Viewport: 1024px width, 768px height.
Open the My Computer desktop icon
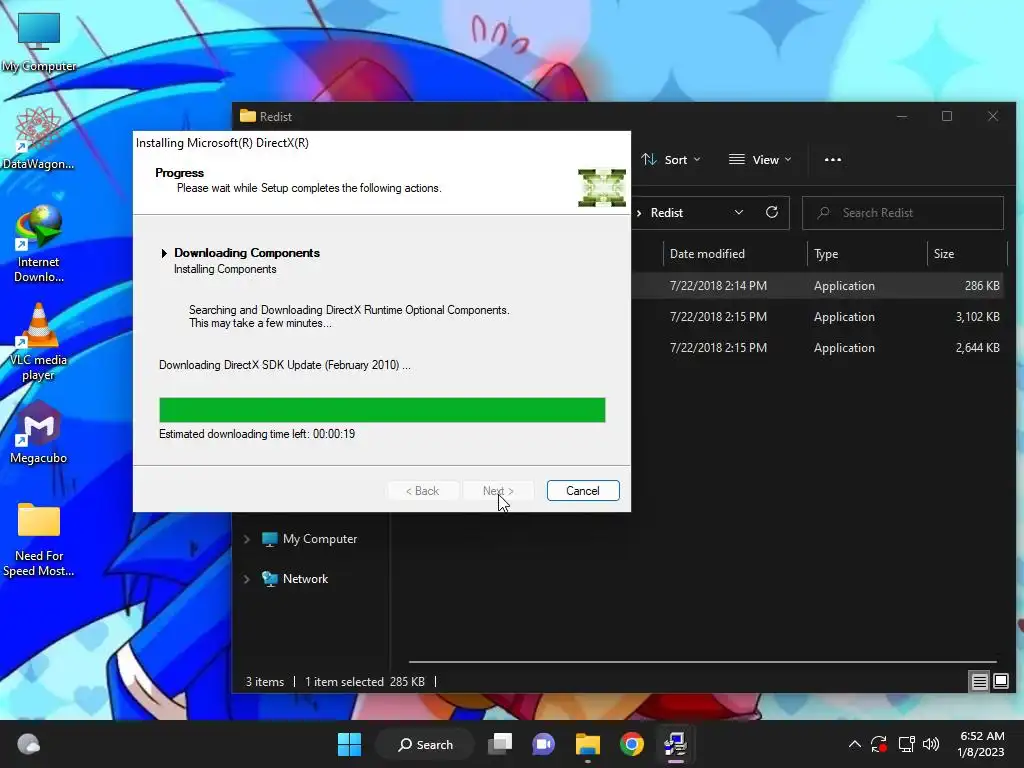pos(39,42)
